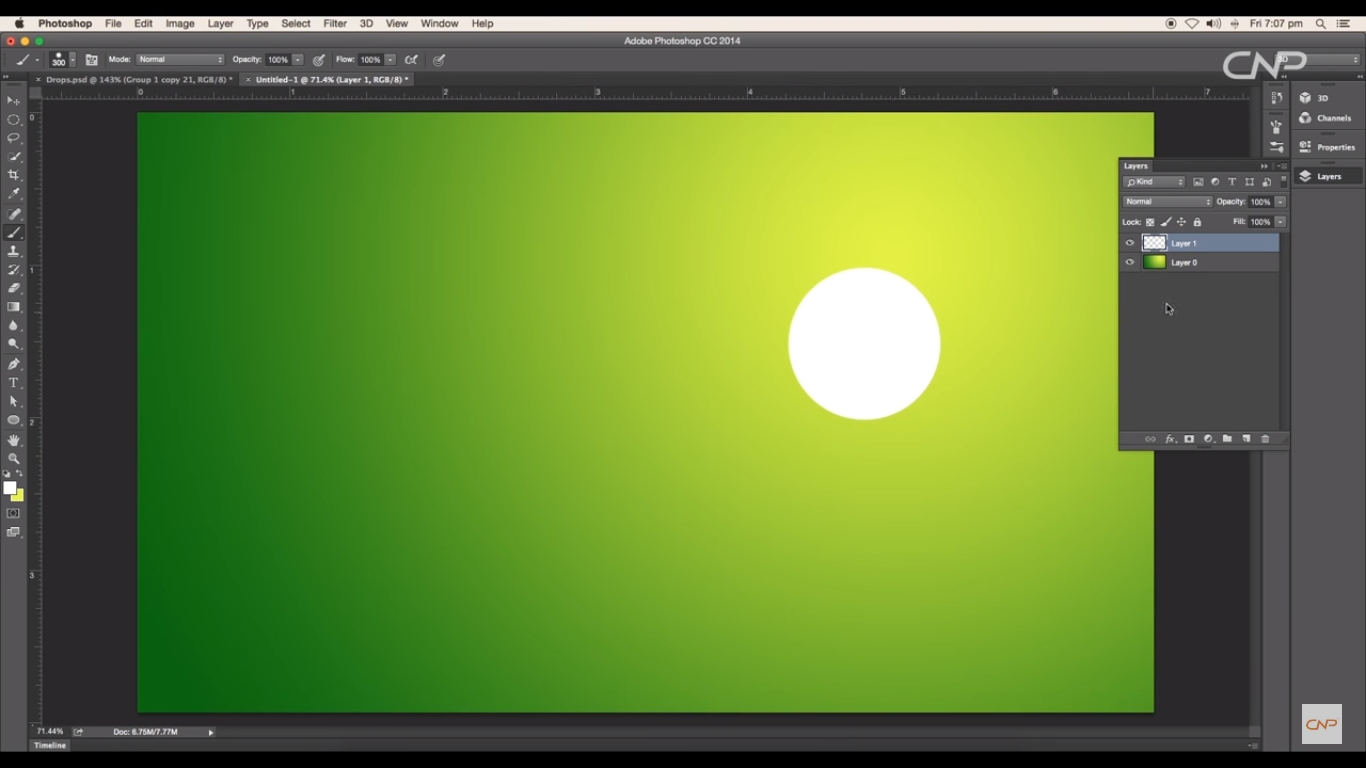Toggle lock image pixels
1366x768 pixels.
[1166, 222]
